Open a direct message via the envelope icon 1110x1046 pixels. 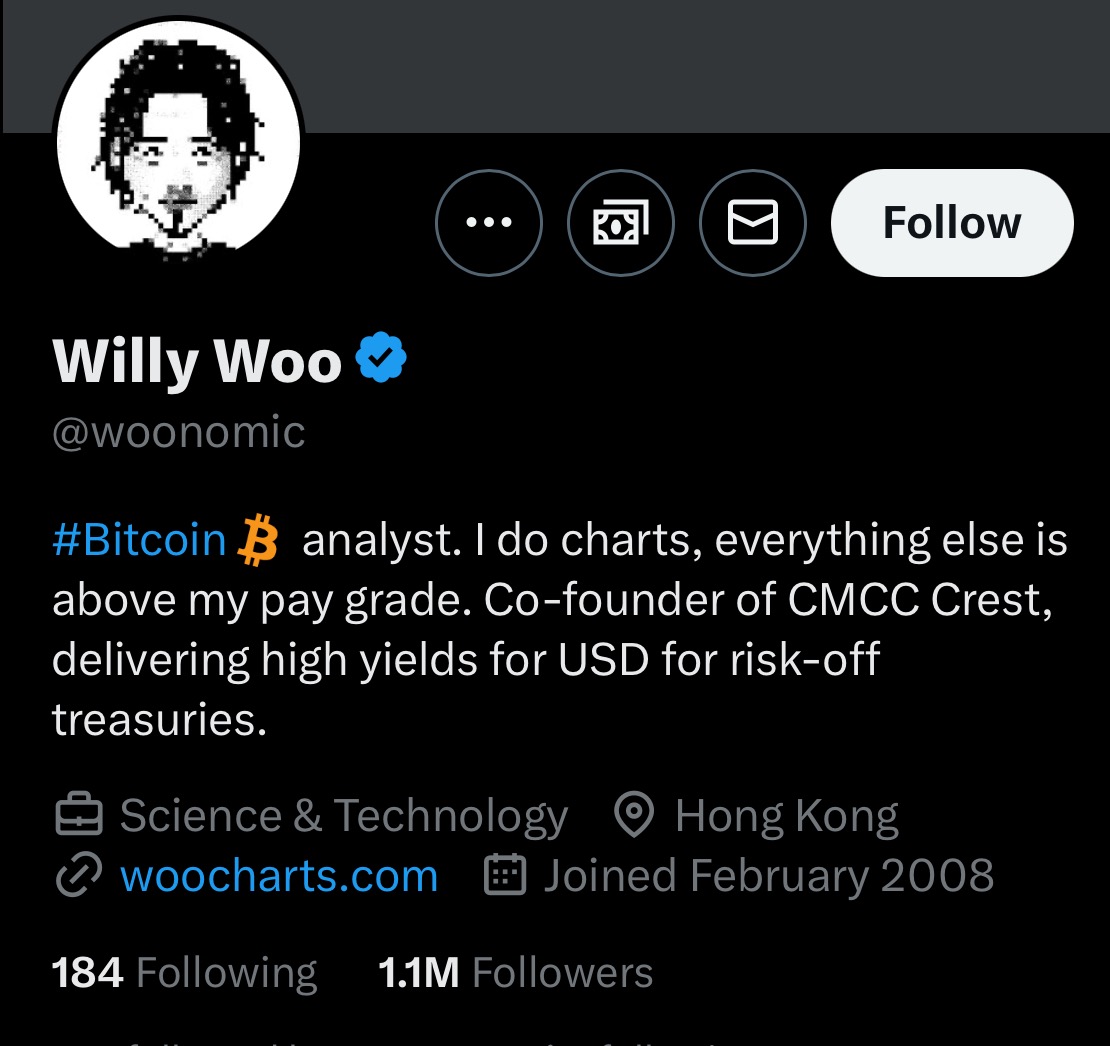(753, 222)
